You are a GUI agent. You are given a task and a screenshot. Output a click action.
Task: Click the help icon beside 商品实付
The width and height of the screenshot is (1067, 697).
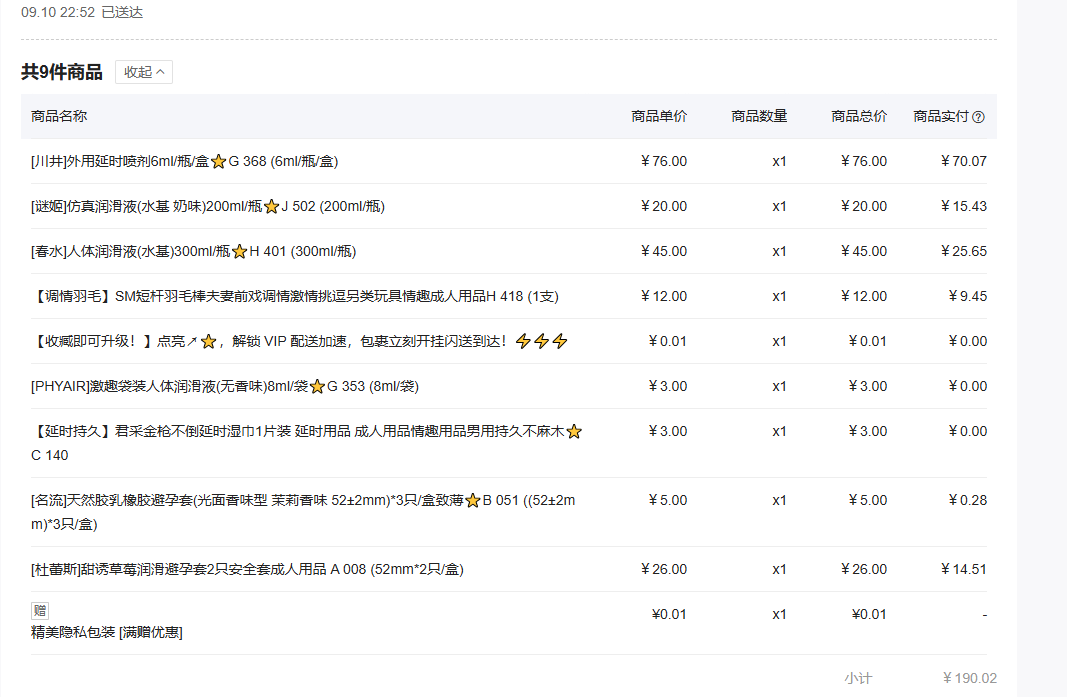point(978,117)
